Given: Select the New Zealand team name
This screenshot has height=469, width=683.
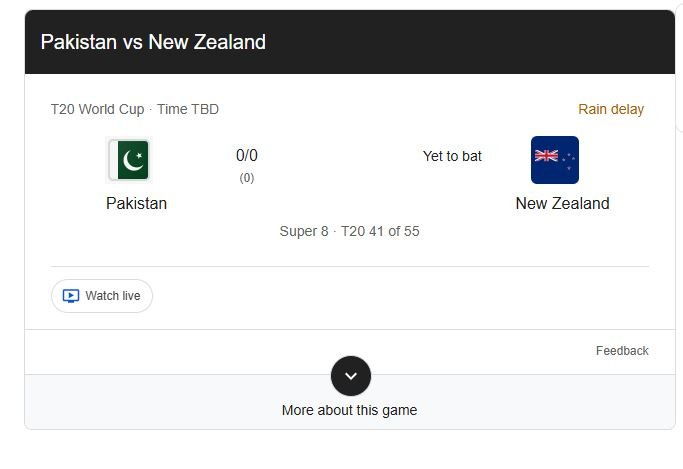Looking at the screenshot, I should tap(562, 203).
